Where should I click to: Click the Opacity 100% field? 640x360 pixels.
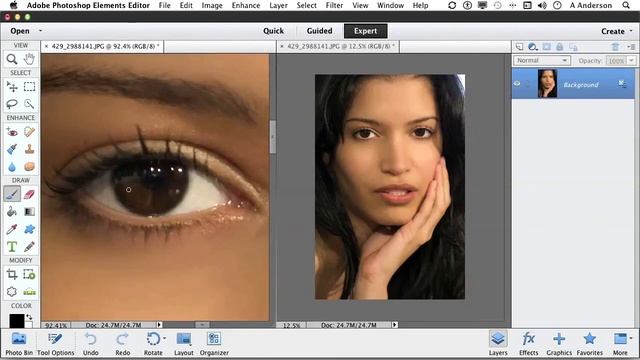coord(616,60)
